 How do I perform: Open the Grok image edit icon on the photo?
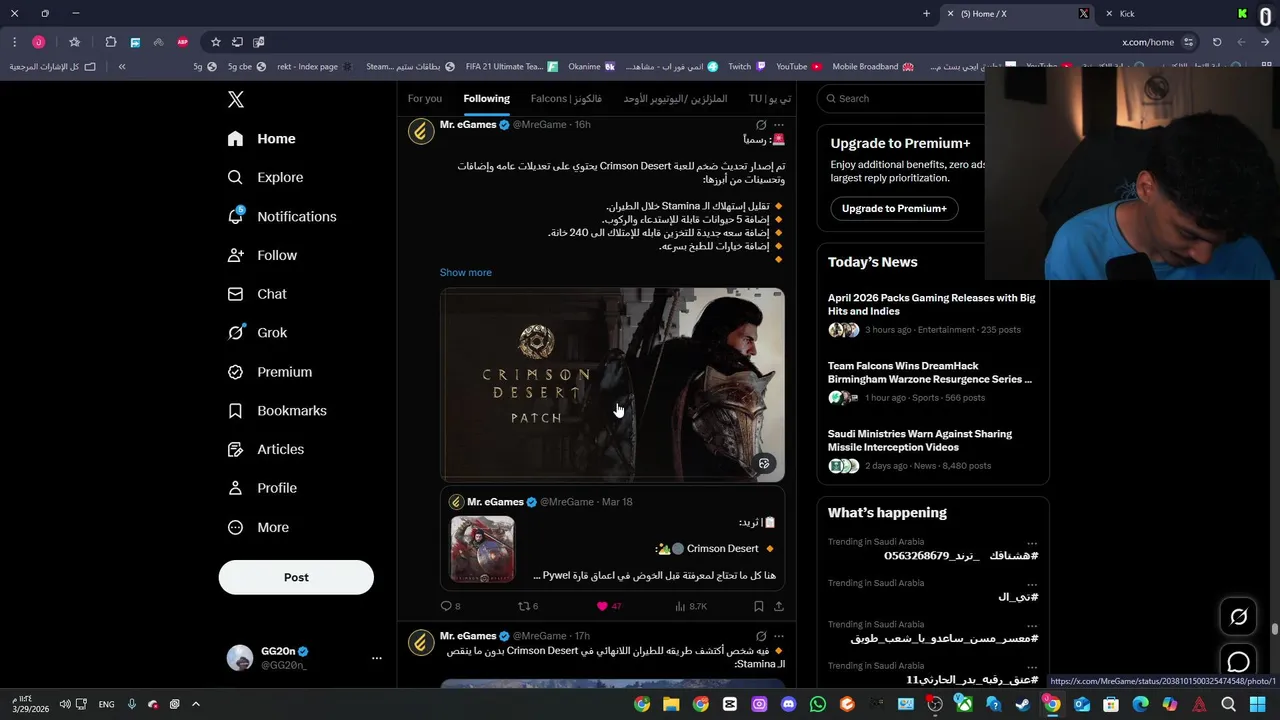click(764, 463)
